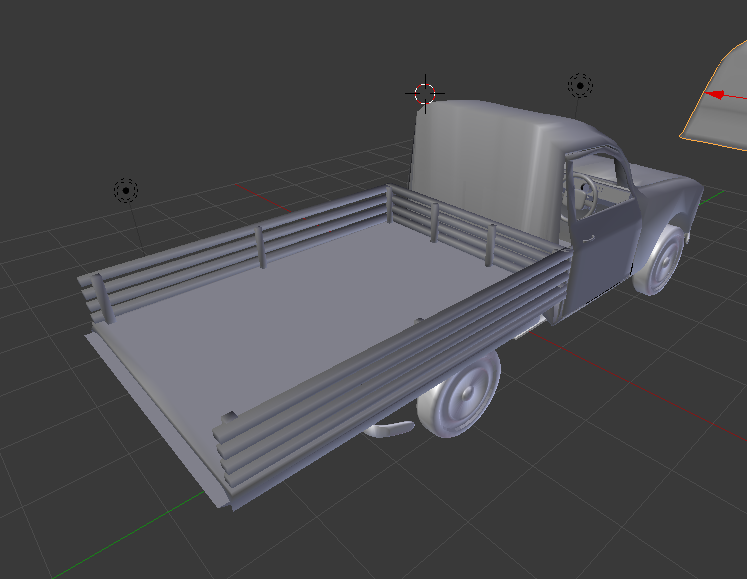This screenshot has height=579, width=747.
Task: Select the point lamp above the truck cab
Action: (580, 86)
